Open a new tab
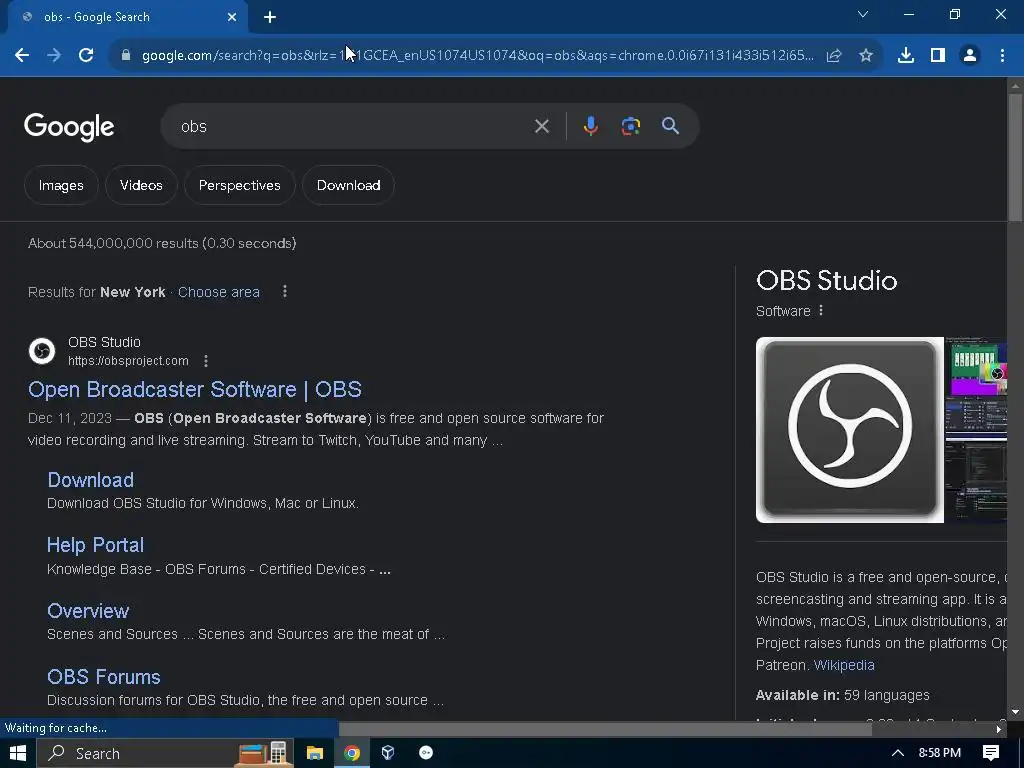This screenshot has width=1024, height=768. [x=270, y=17]
